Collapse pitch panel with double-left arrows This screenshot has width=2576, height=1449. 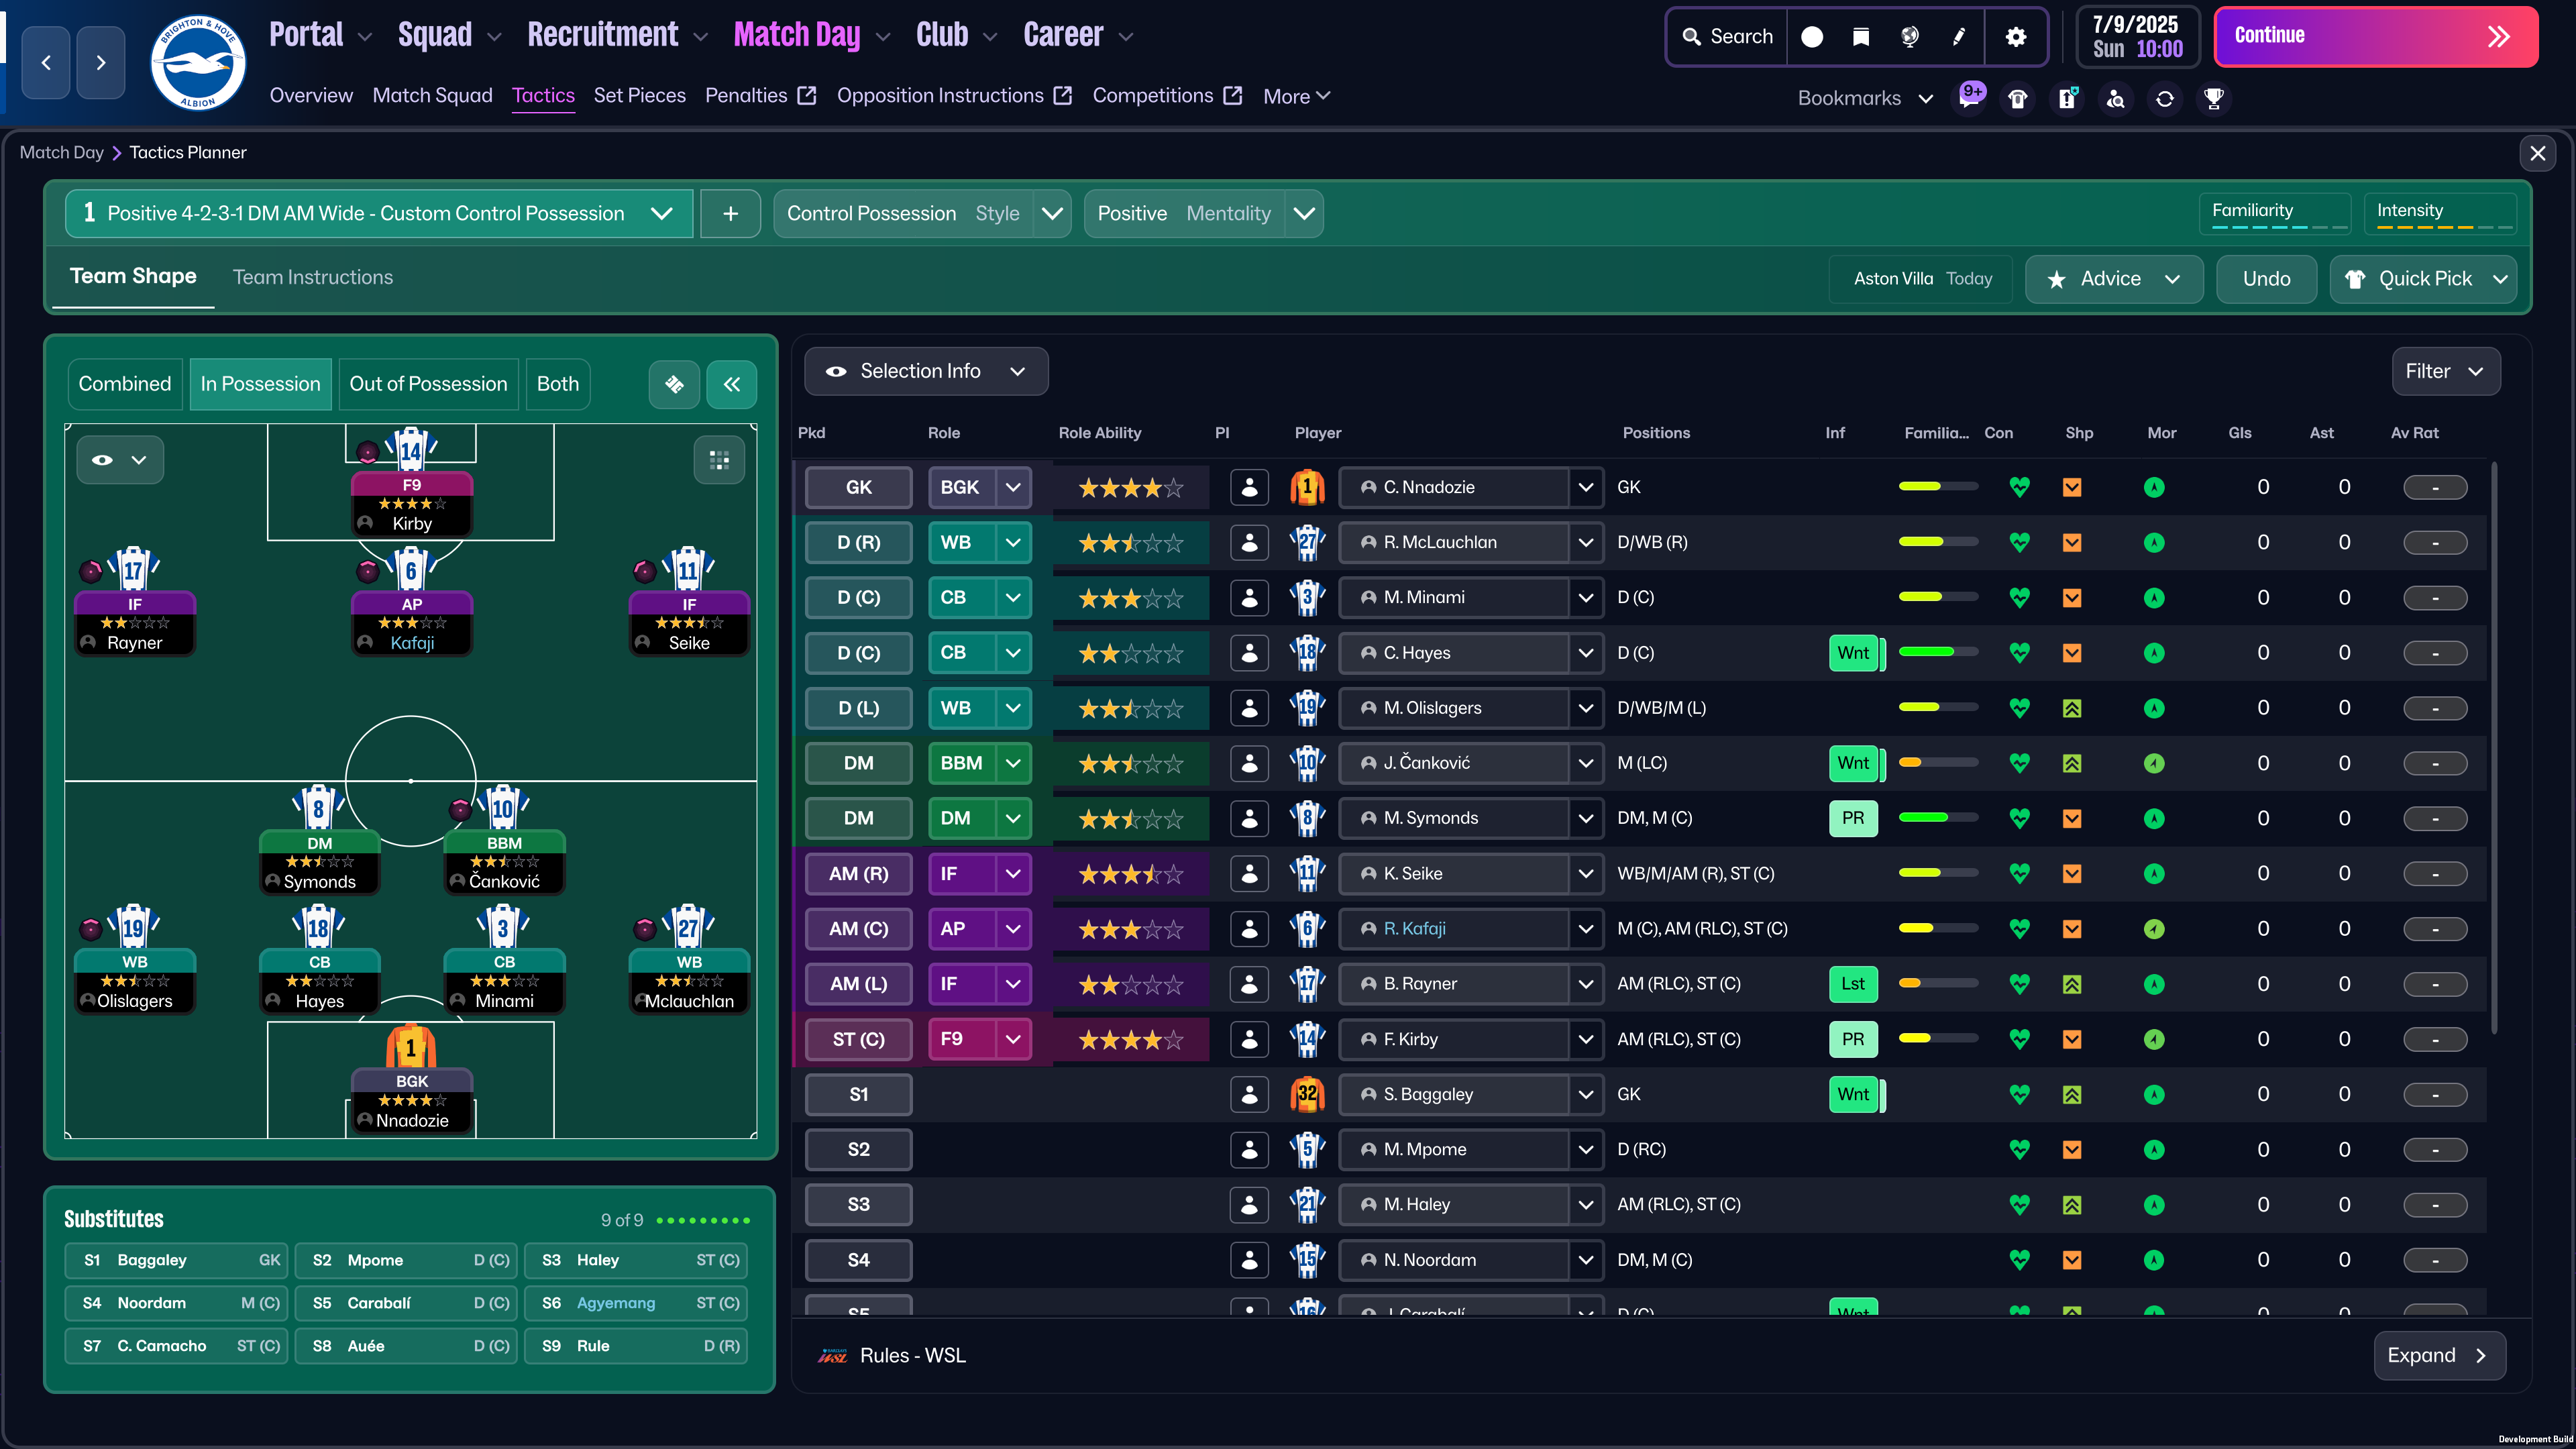(x=731, y=384)
